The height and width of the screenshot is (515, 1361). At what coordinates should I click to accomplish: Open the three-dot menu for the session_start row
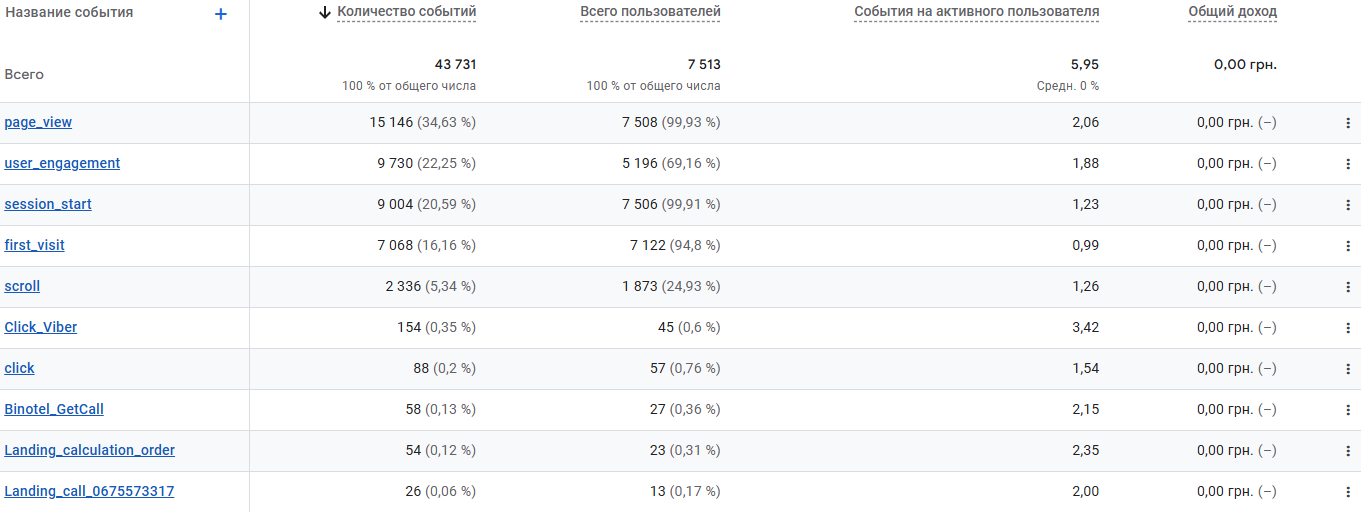coord(1348,205)
